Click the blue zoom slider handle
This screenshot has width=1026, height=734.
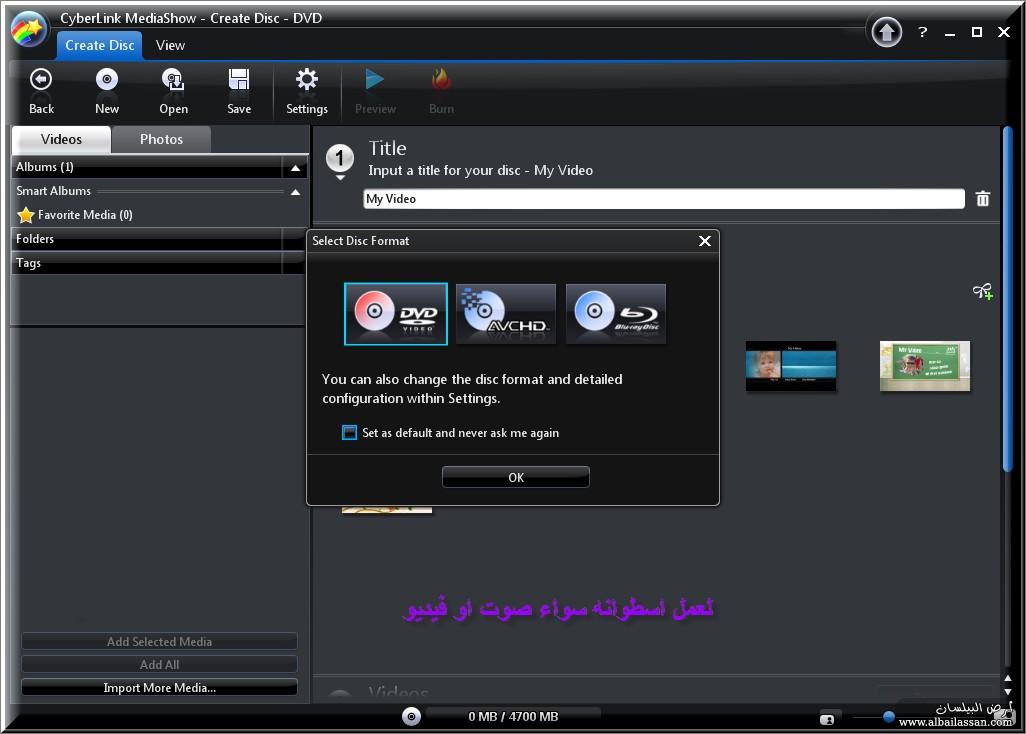point(889,716)
